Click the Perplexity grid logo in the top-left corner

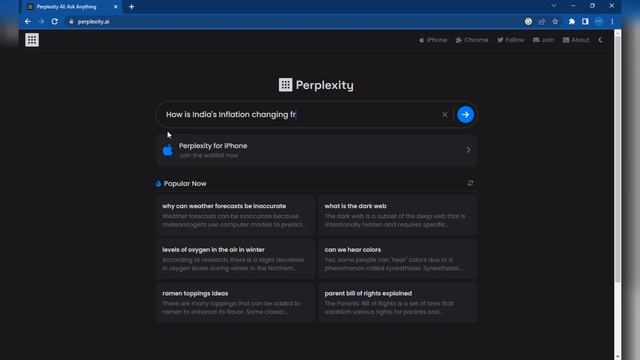(x=32, y=40)
